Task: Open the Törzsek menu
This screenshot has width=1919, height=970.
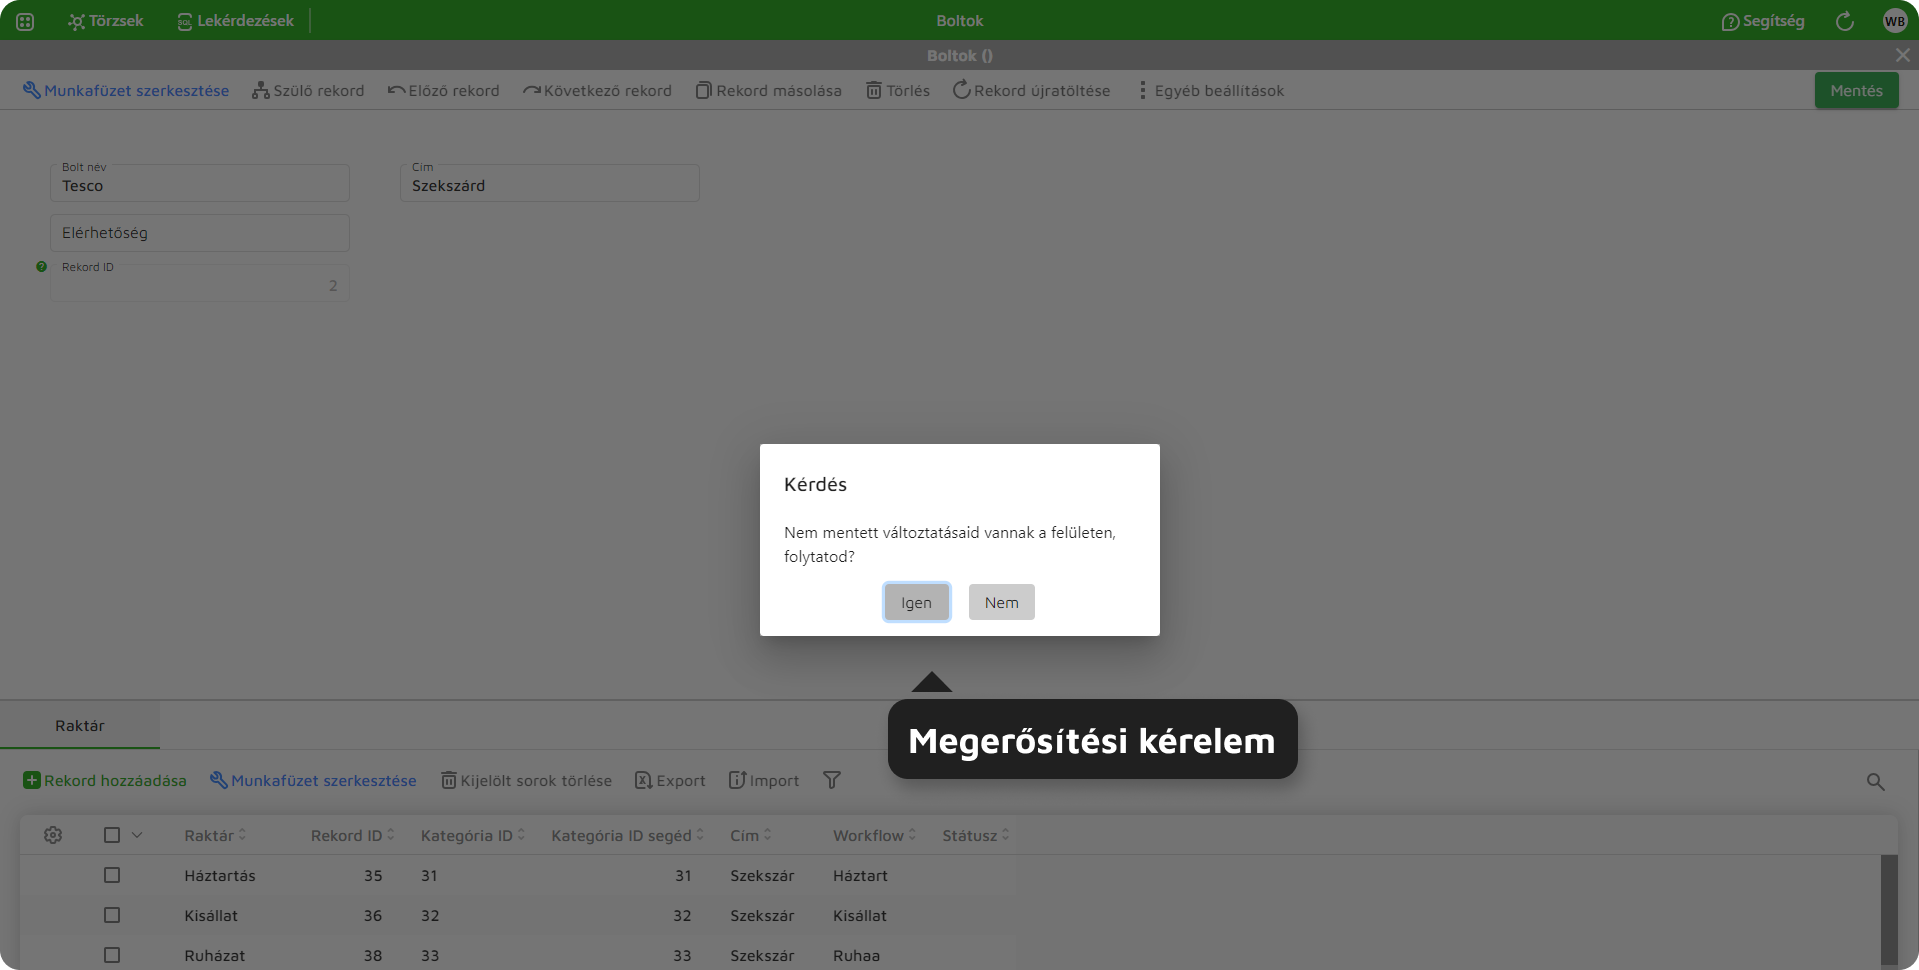Action: [106, 21]
